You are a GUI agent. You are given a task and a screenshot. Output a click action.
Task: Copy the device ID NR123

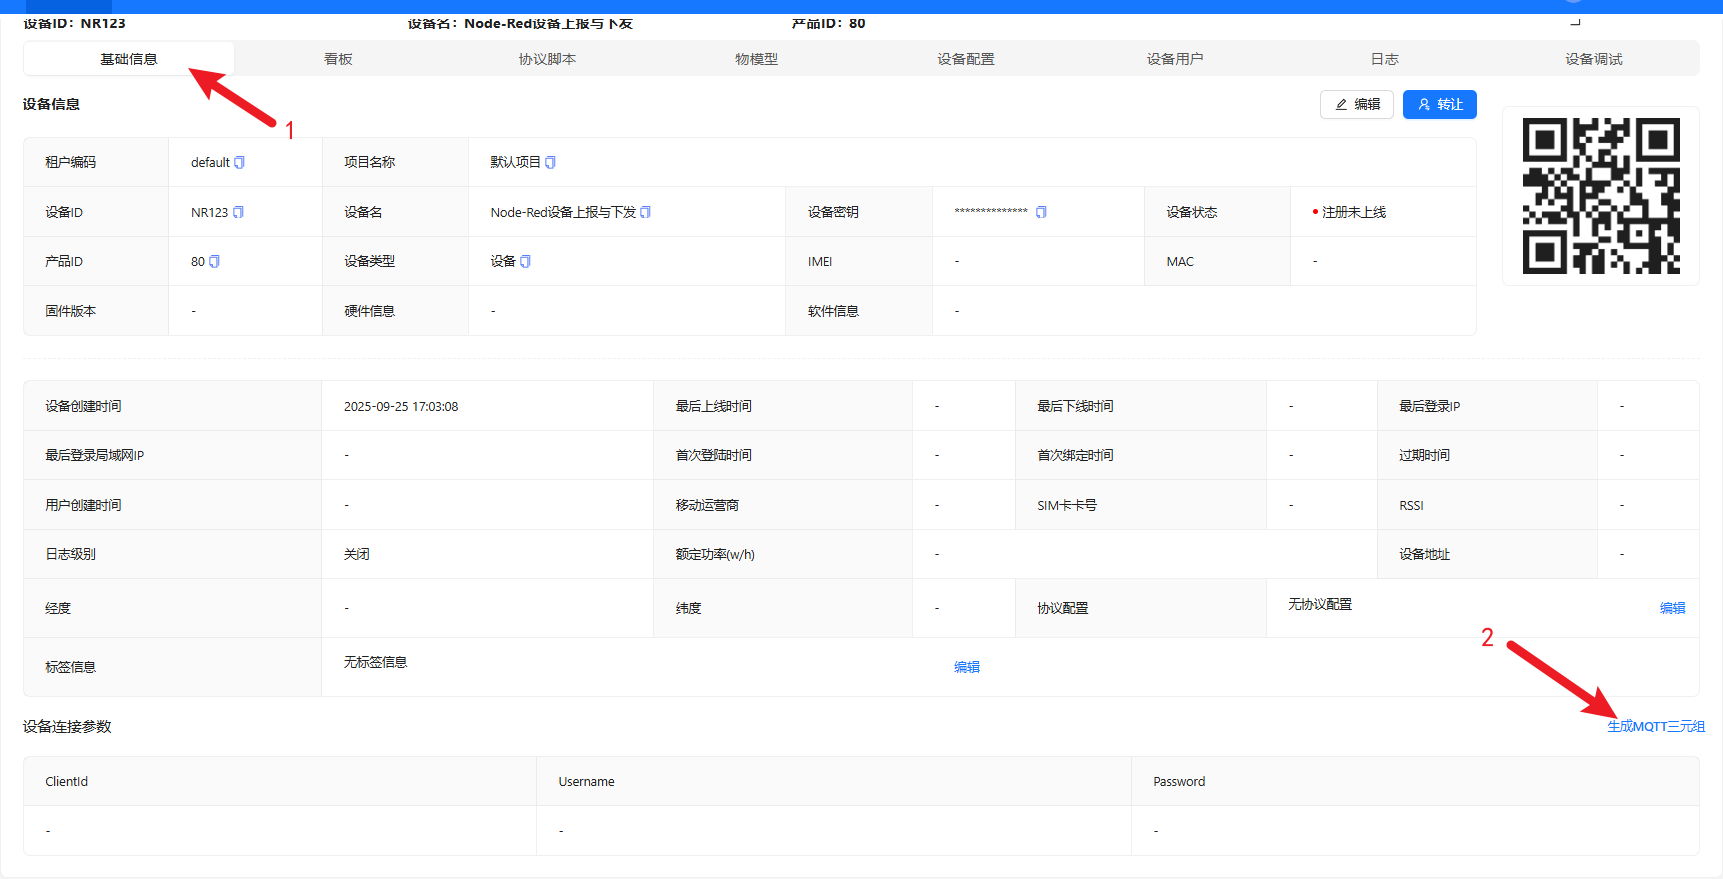tap(238, 212)
